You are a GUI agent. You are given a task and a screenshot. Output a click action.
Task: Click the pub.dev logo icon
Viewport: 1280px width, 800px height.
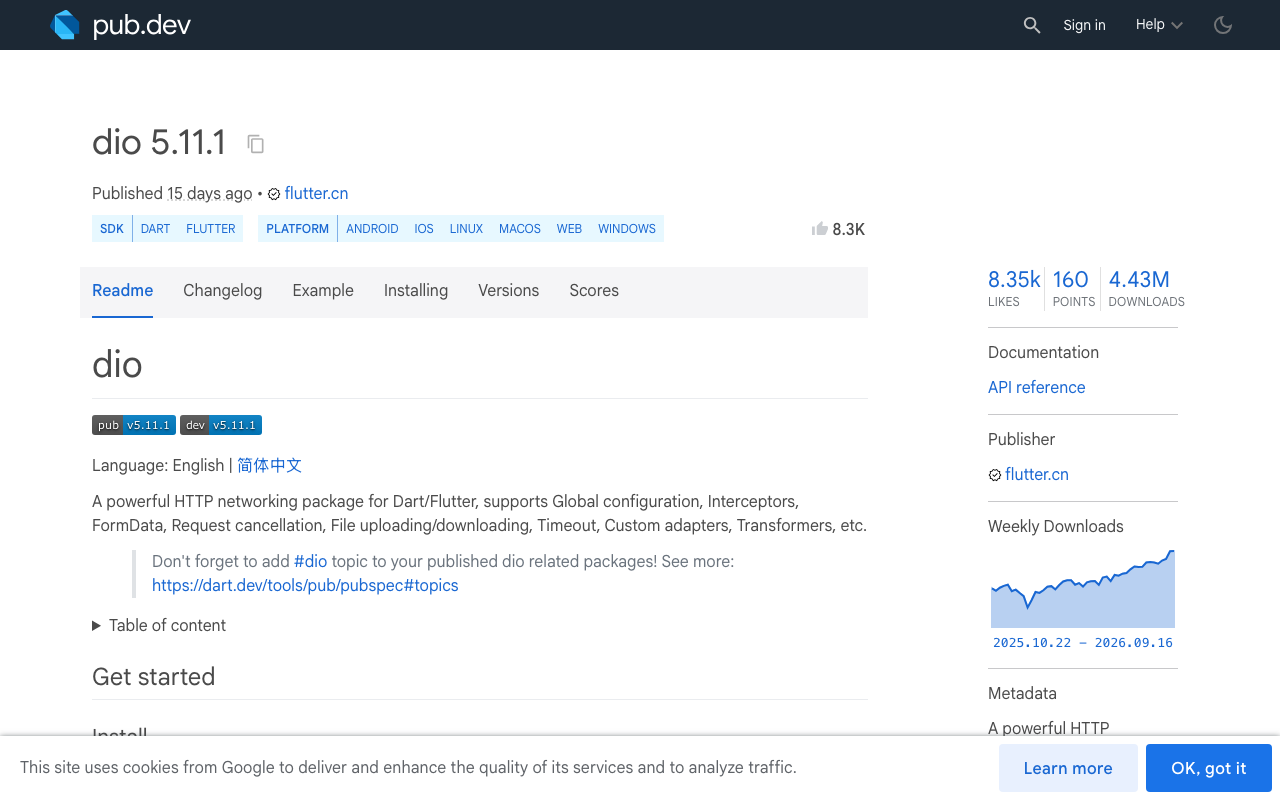[x=65, y=25]
